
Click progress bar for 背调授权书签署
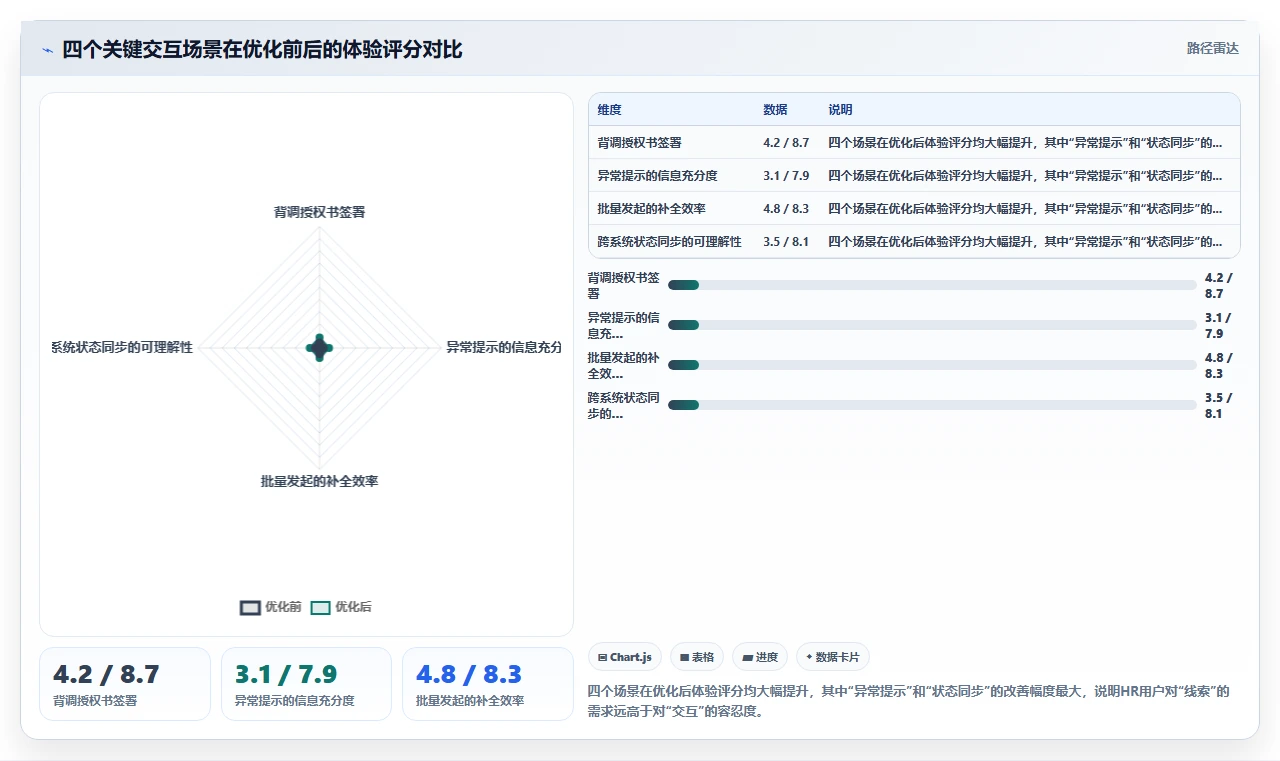(x=932, y=285)
